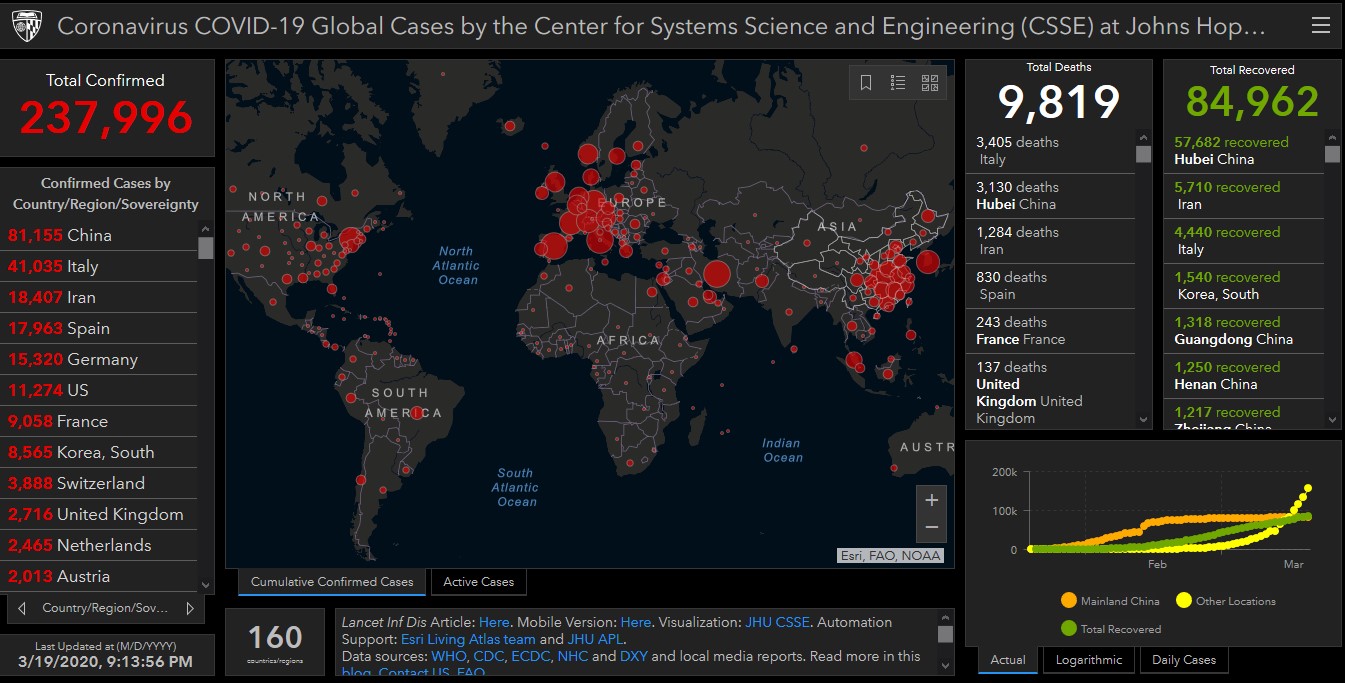Screen dimensions: 1345x683
Task: Click the info text panel scrollbar thumb
Action: coord(945,634)
